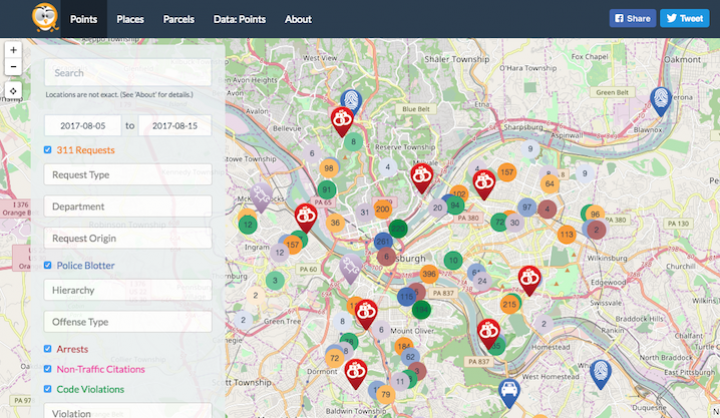Select the blue car marker on the map
This screenshot has width=720, height=418.
point(509,393)
